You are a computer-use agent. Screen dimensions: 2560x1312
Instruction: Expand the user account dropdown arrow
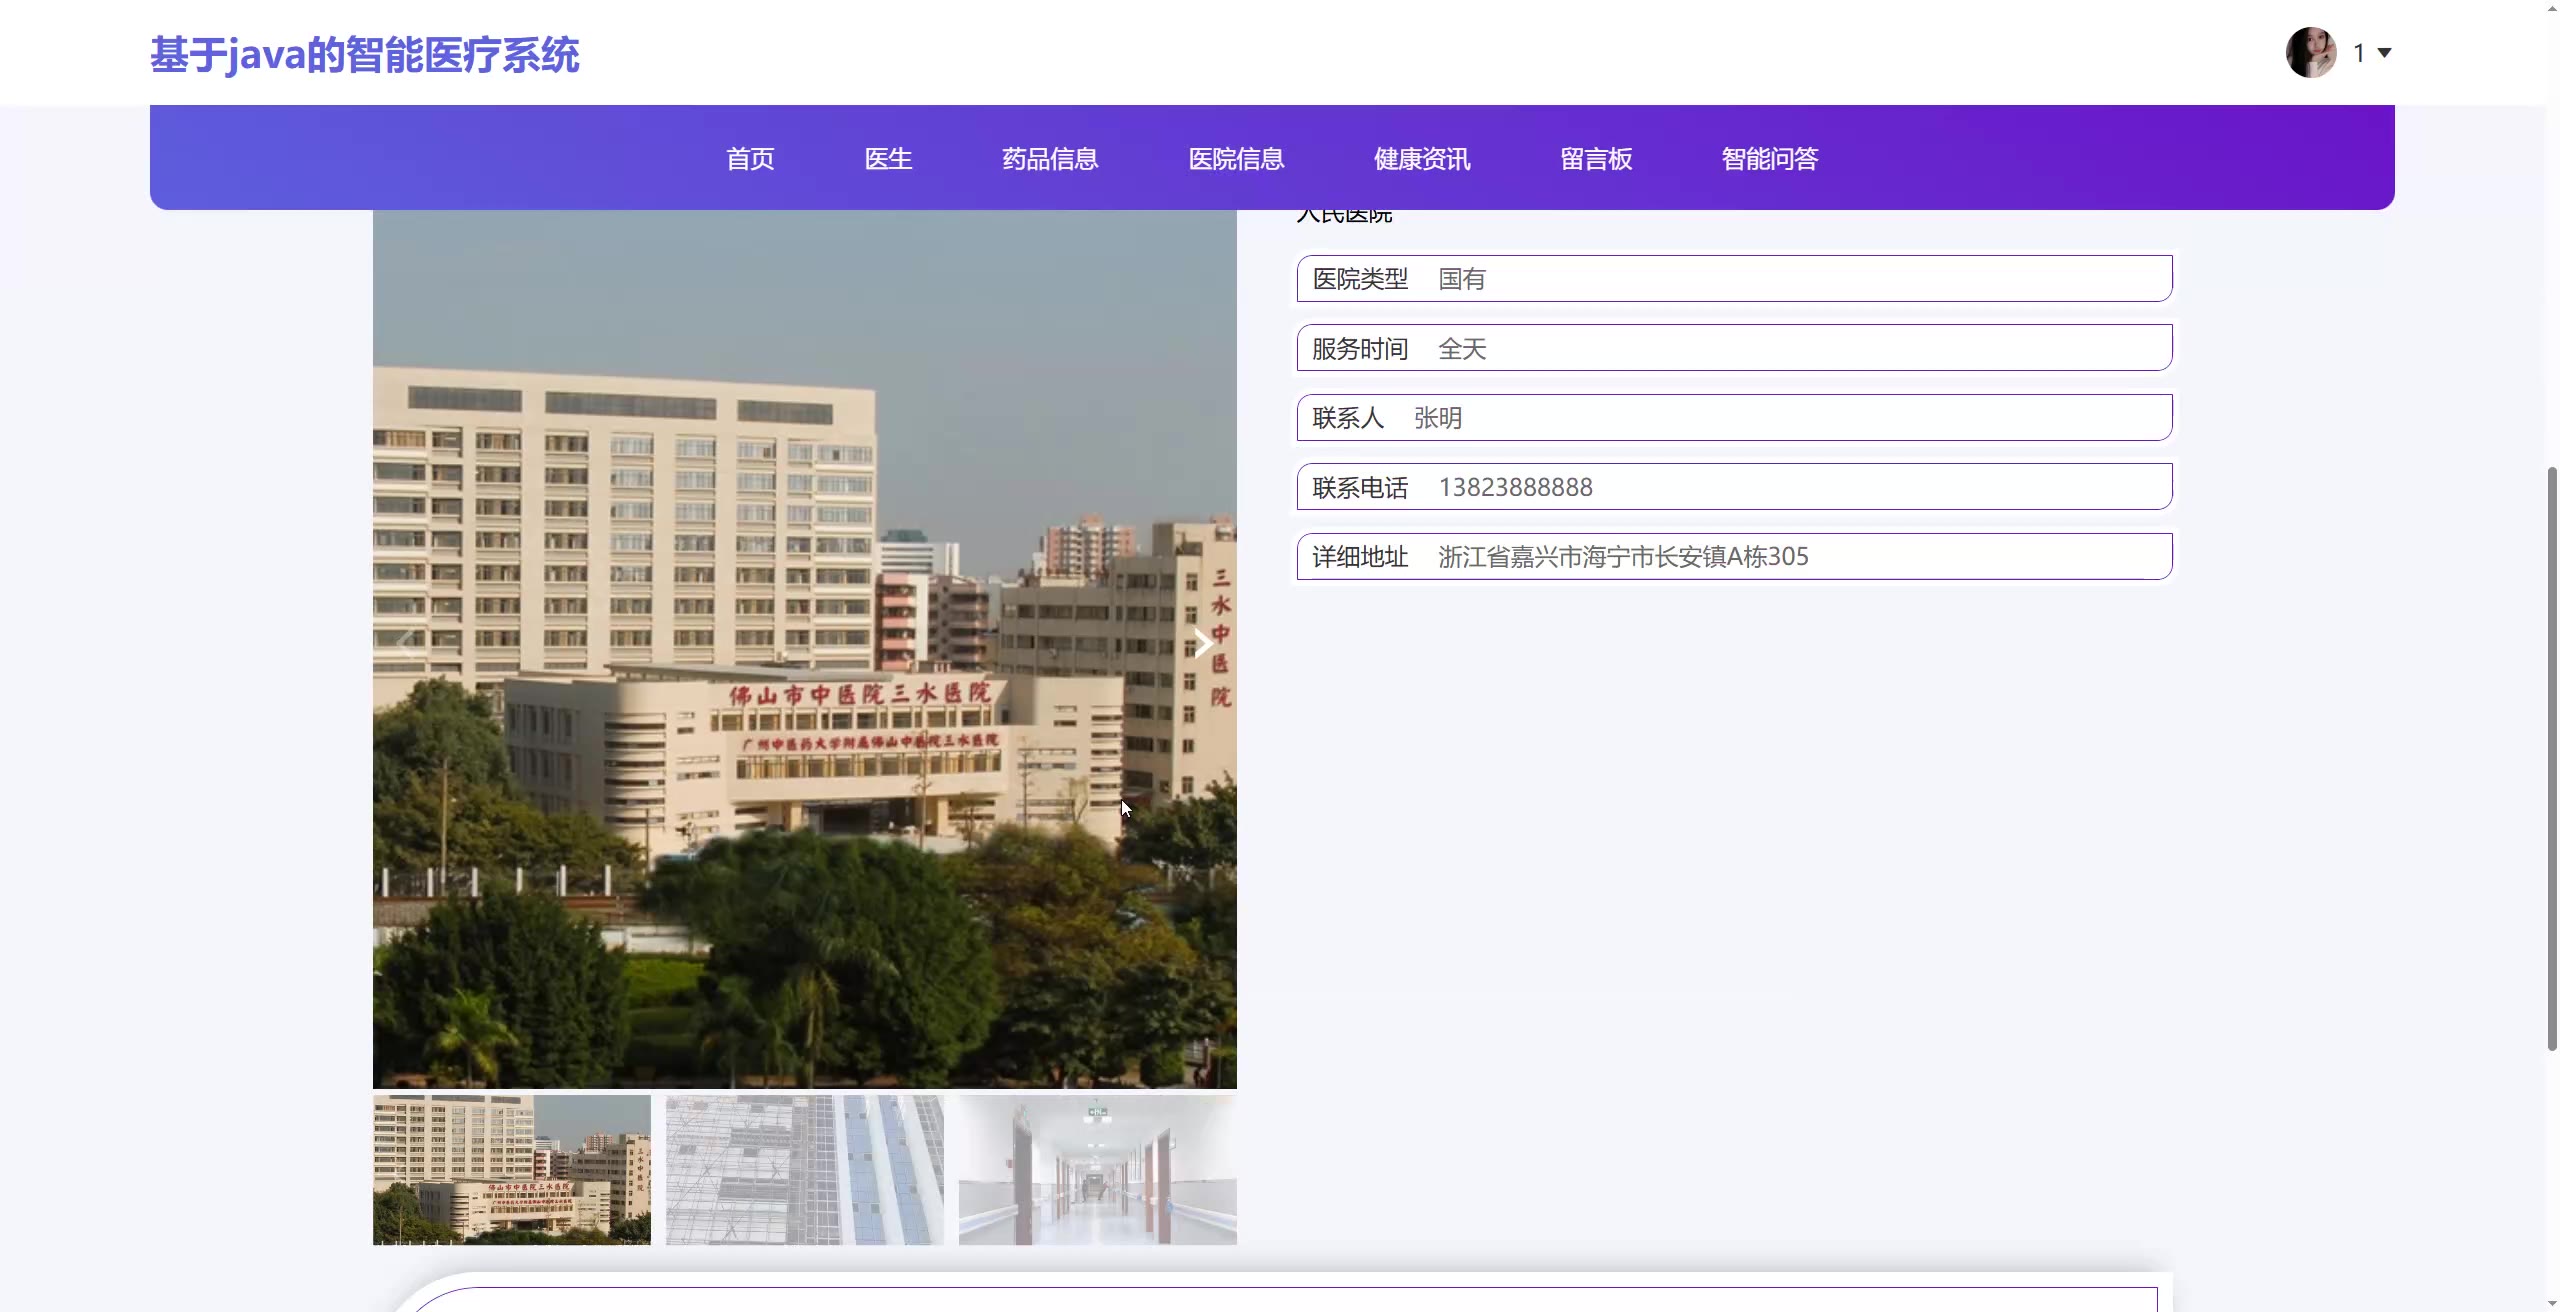(x=2384, y=53)
